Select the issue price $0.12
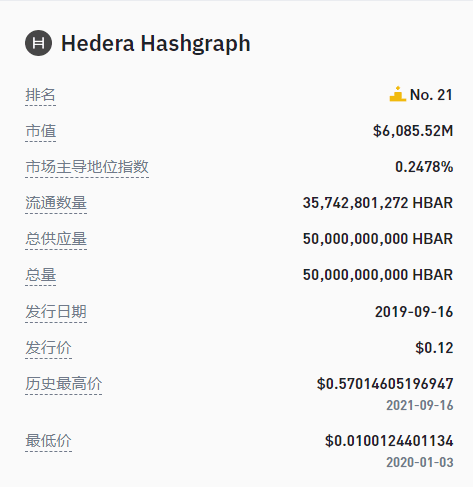The image size is (473, 487). 434,348
